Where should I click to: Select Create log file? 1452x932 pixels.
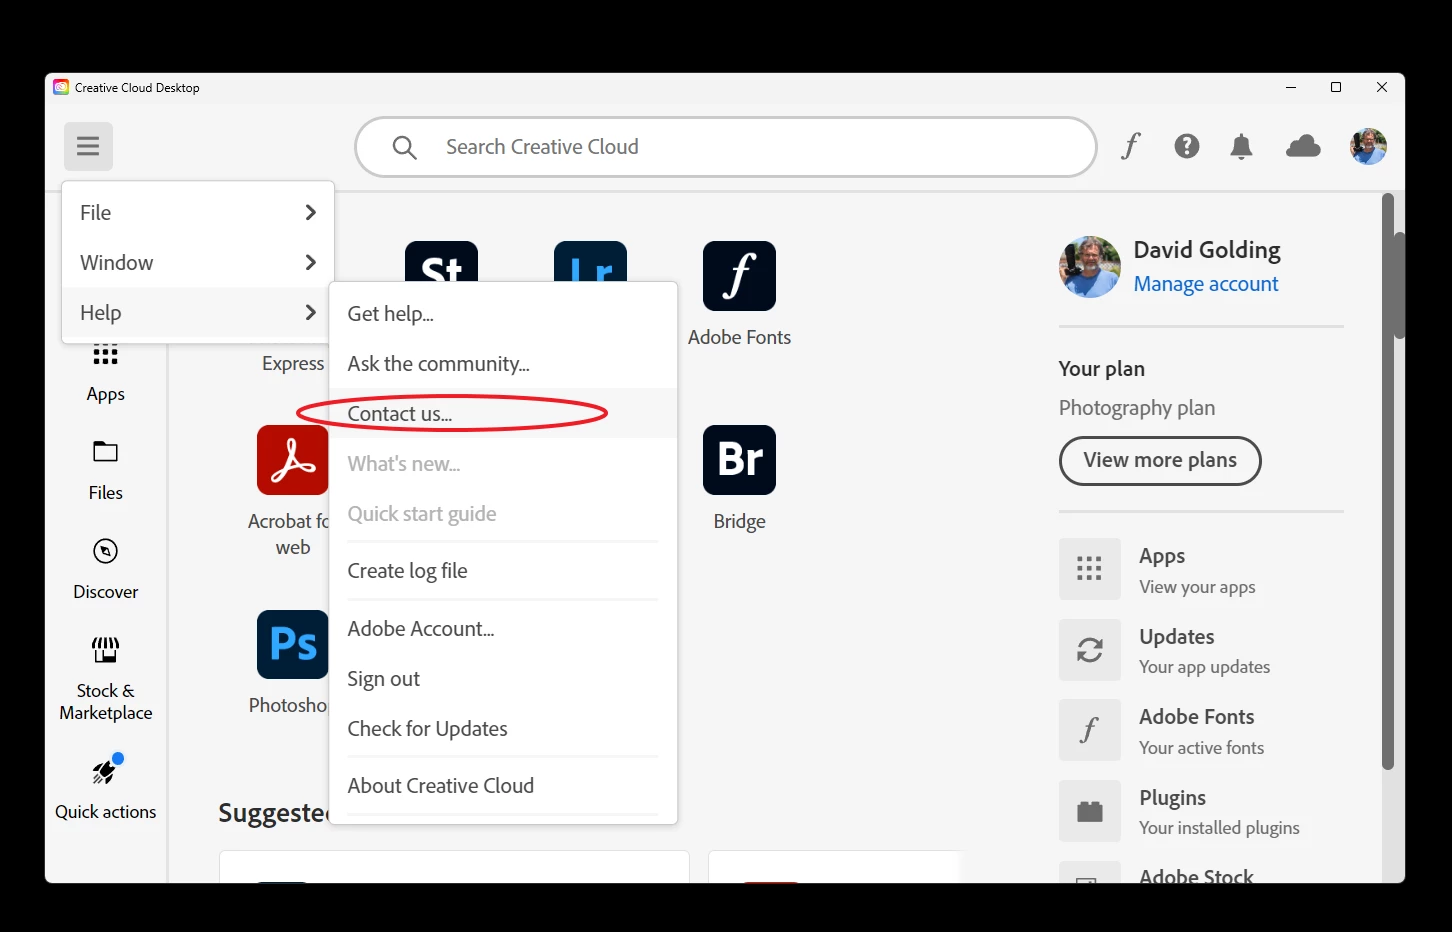(503, 571)
